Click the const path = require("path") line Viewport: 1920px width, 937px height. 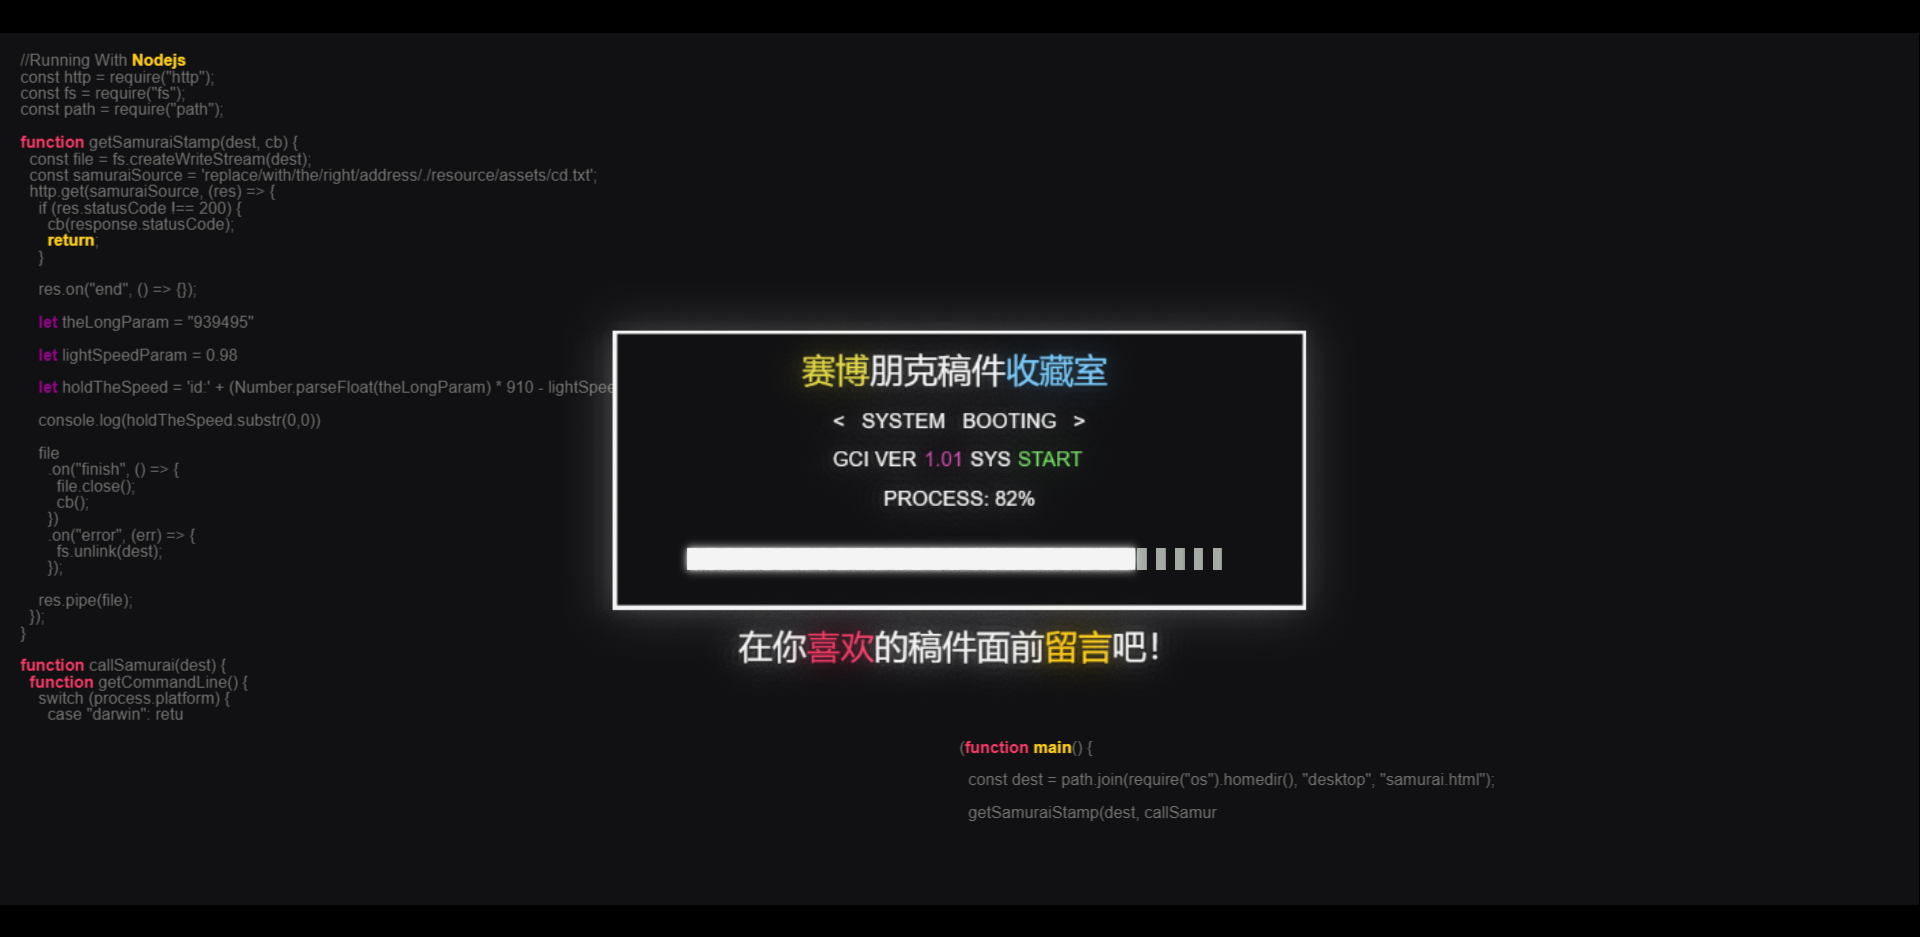(x=121, y=109)
